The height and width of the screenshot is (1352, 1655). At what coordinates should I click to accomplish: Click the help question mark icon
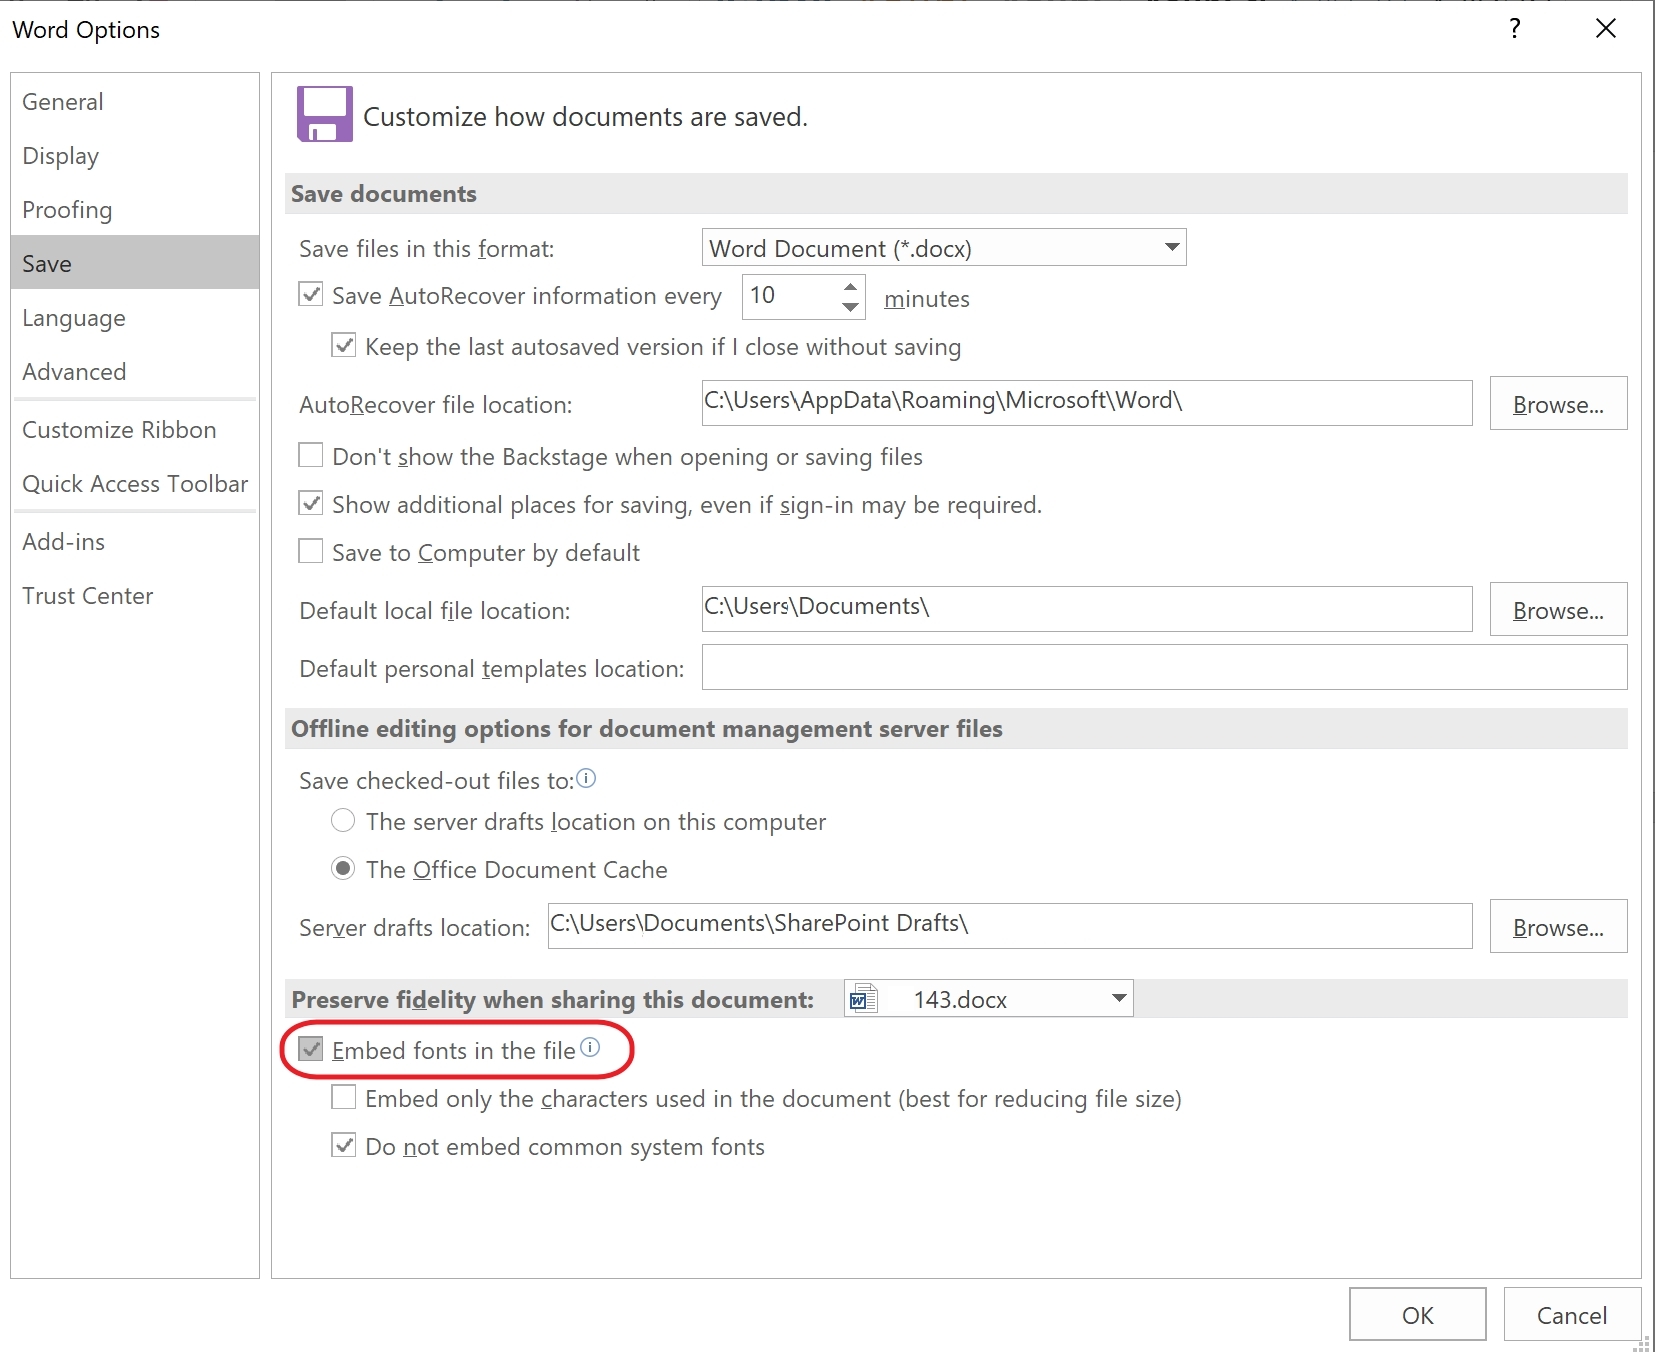click(x=1515, y=29)
